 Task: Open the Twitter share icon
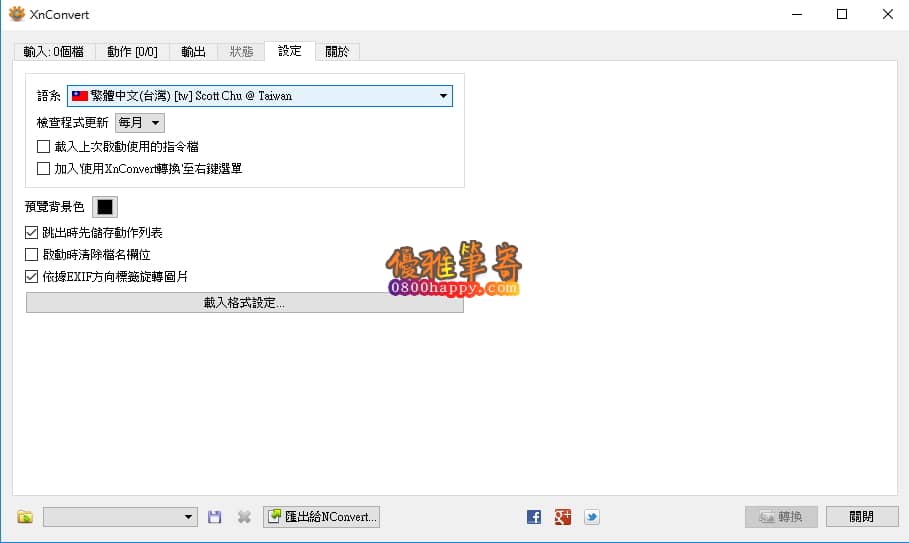[591, 516]
